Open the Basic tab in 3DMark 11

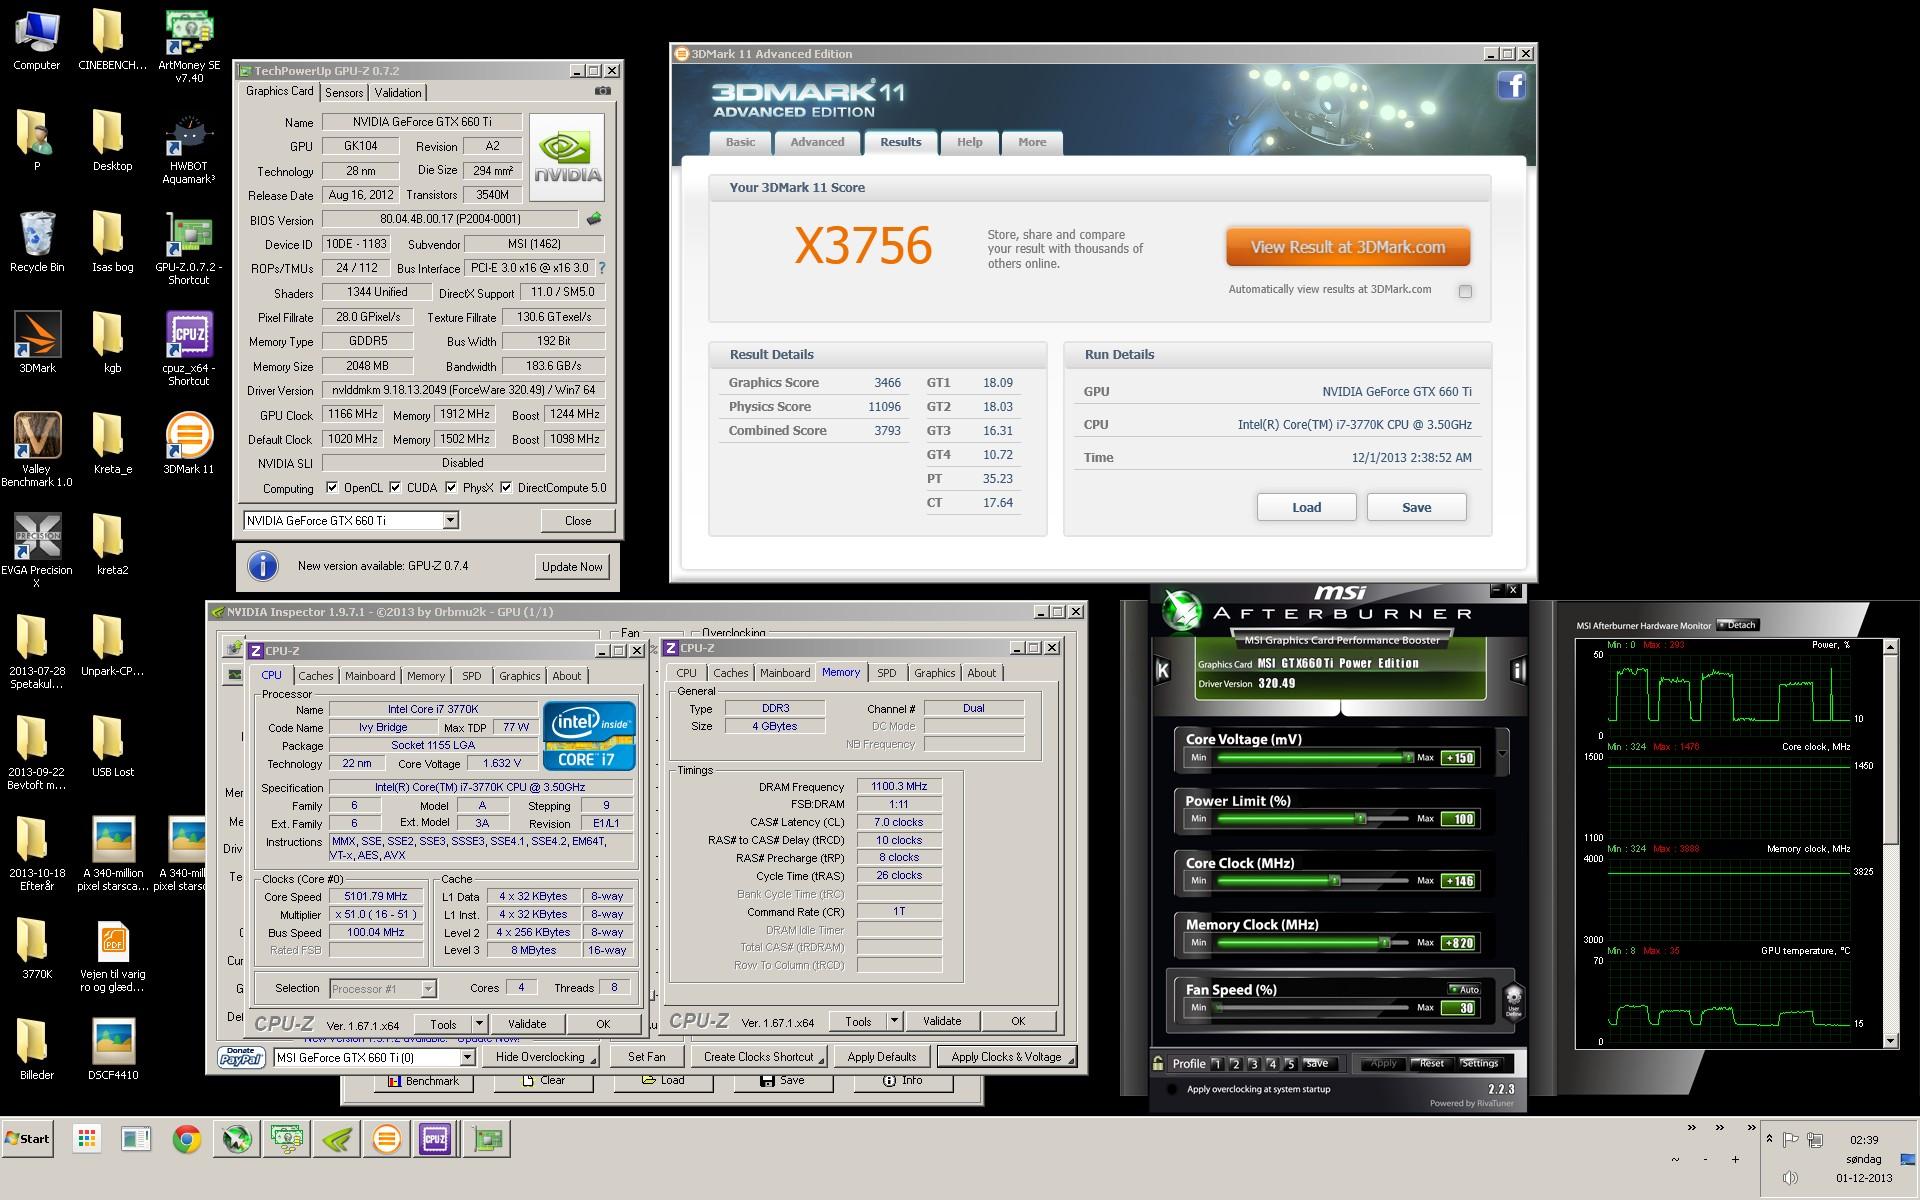pyautogui.click(x=740, y=142)
